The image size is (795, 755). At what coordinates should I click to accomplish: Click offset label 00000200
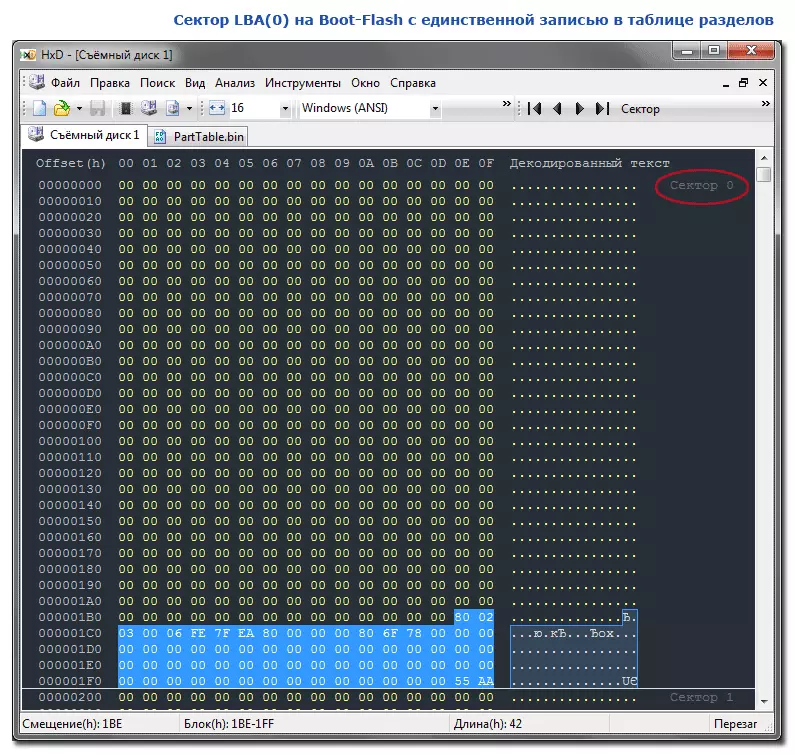70,697
